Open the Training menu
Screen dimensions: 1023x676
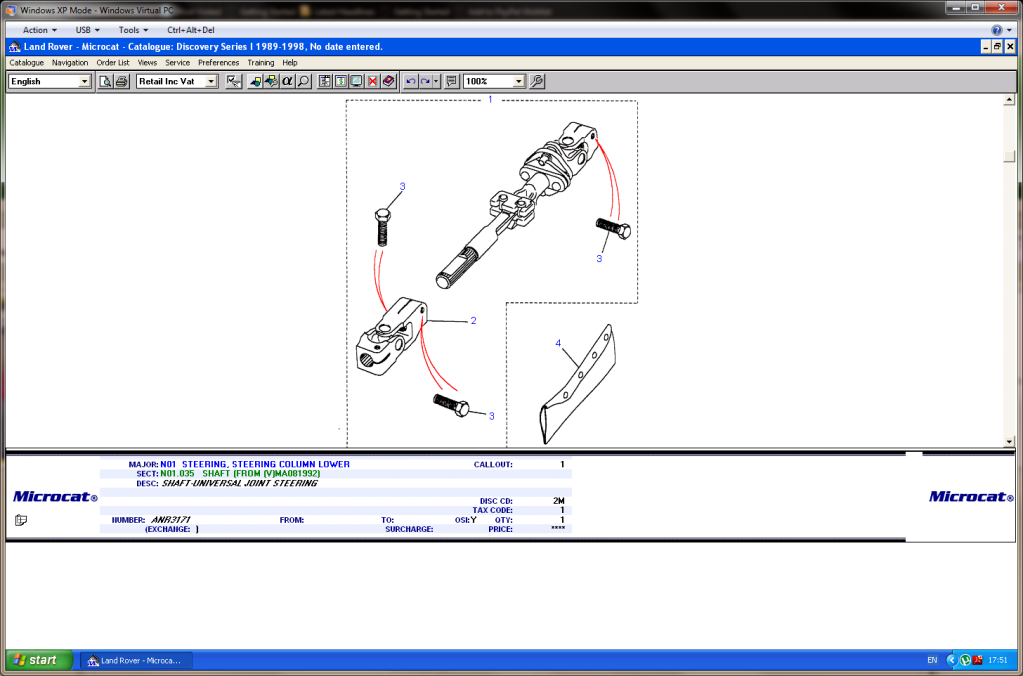coord(261,63)
